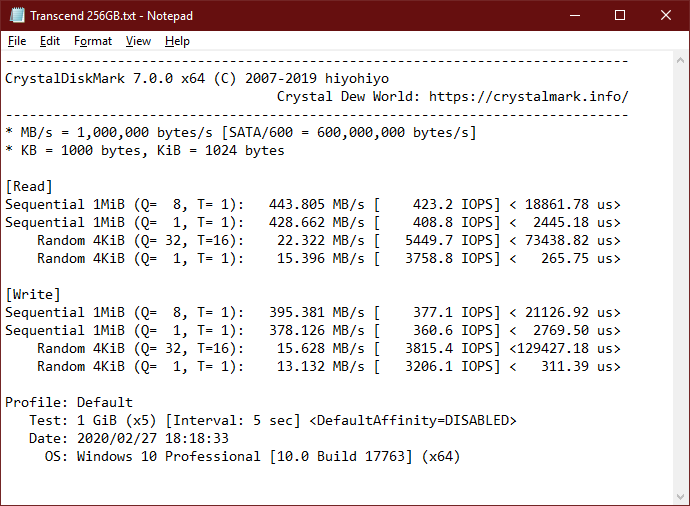Click the Date 2020/02/27 line

pos(129,438)
